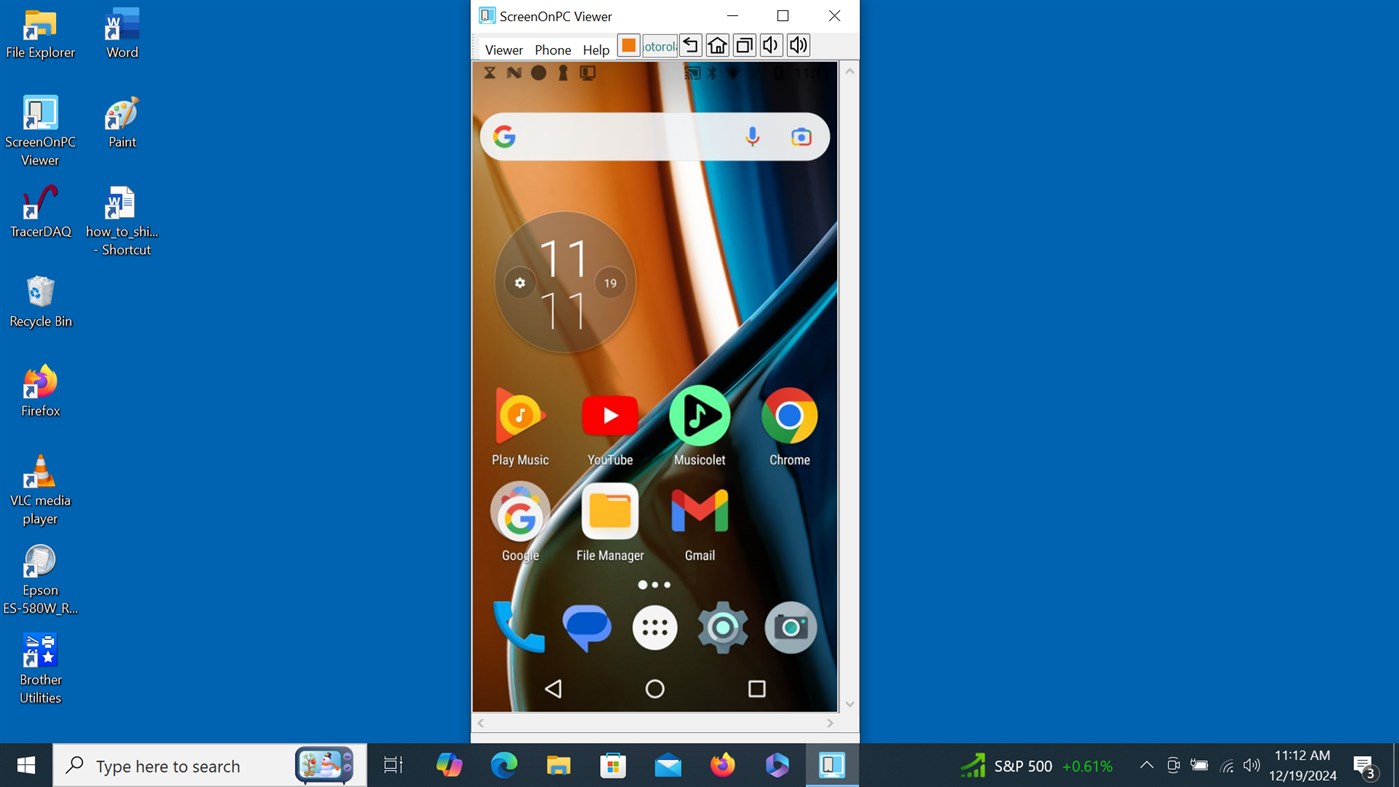
Task: Expand hidden icons in the system tray
Action: coord(1146,765)
